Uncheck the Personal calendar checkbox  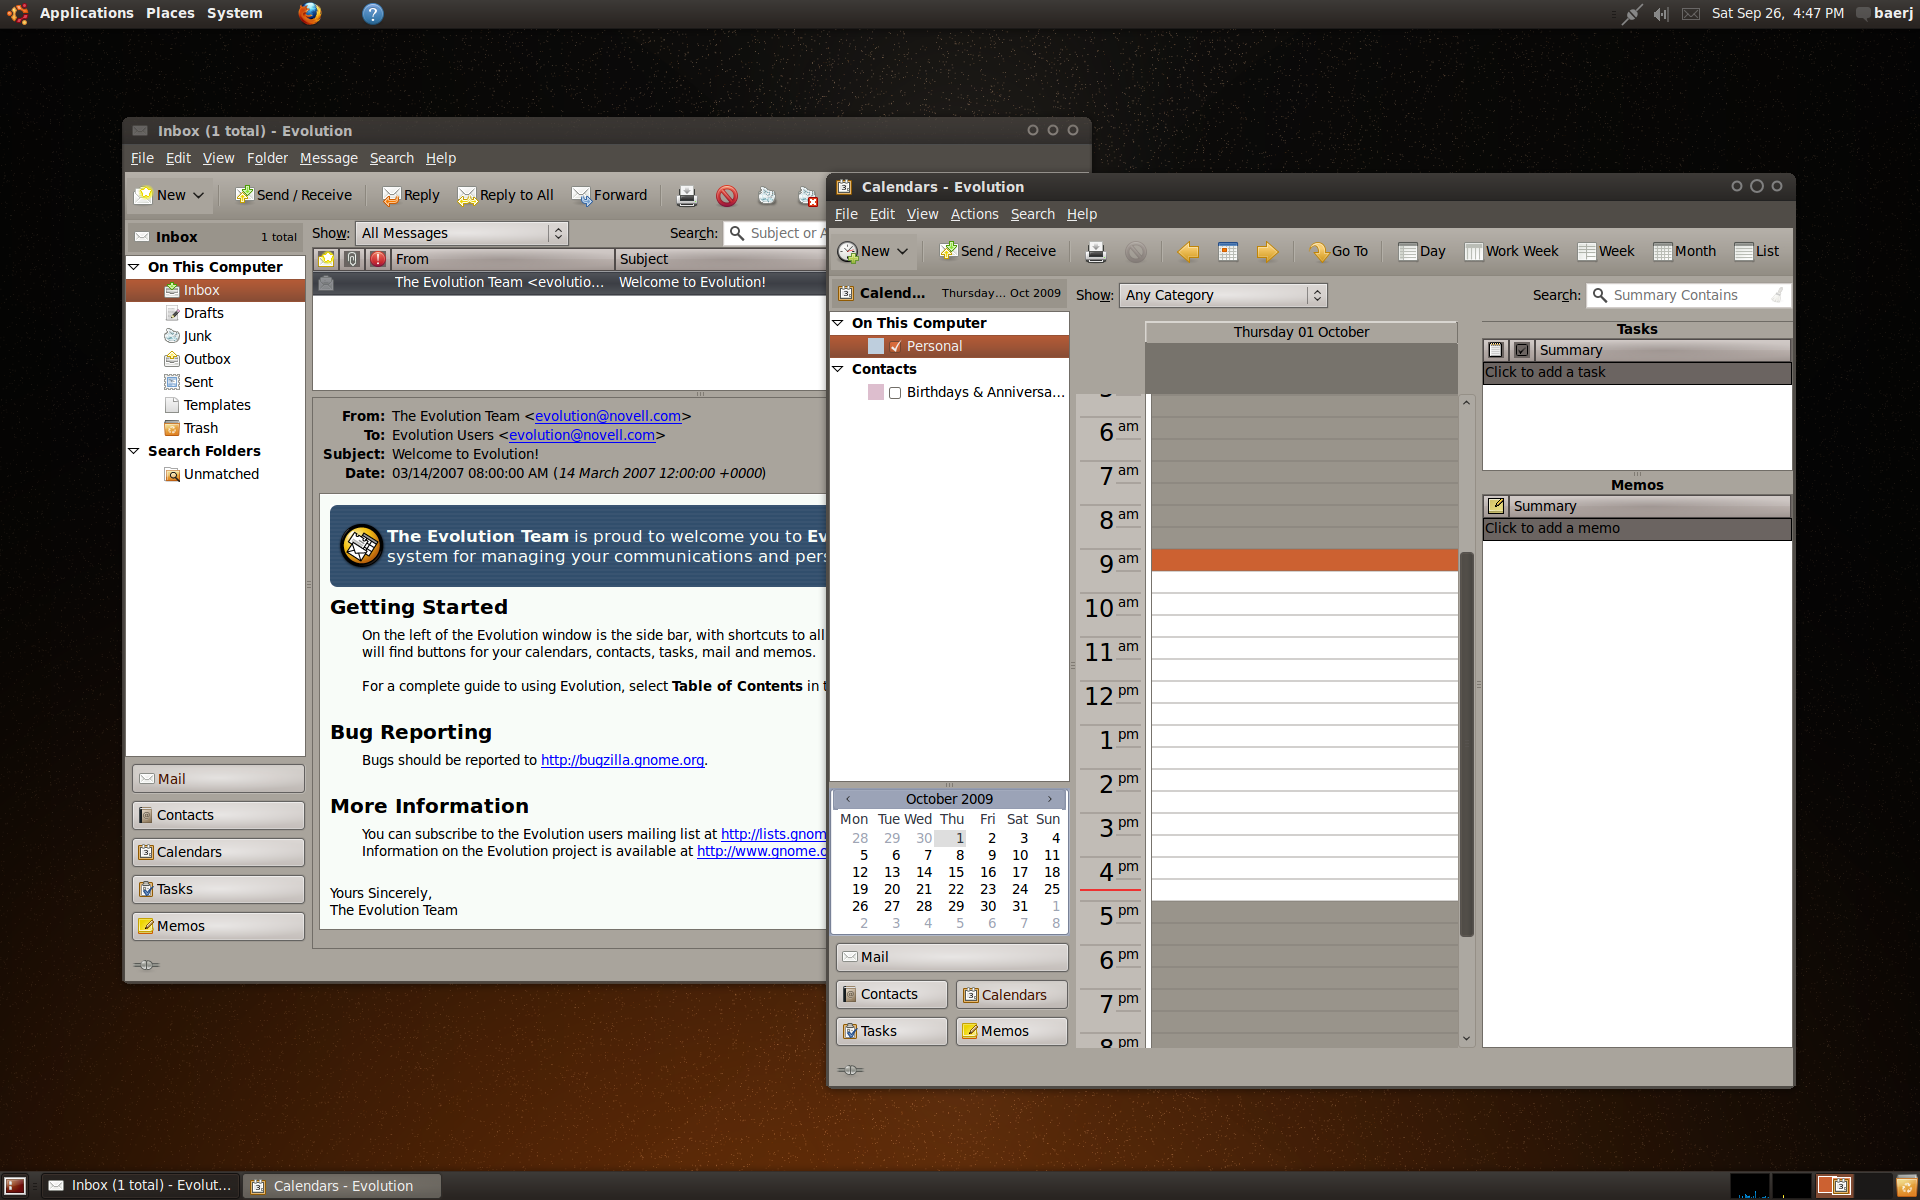(x=896, y=347)
